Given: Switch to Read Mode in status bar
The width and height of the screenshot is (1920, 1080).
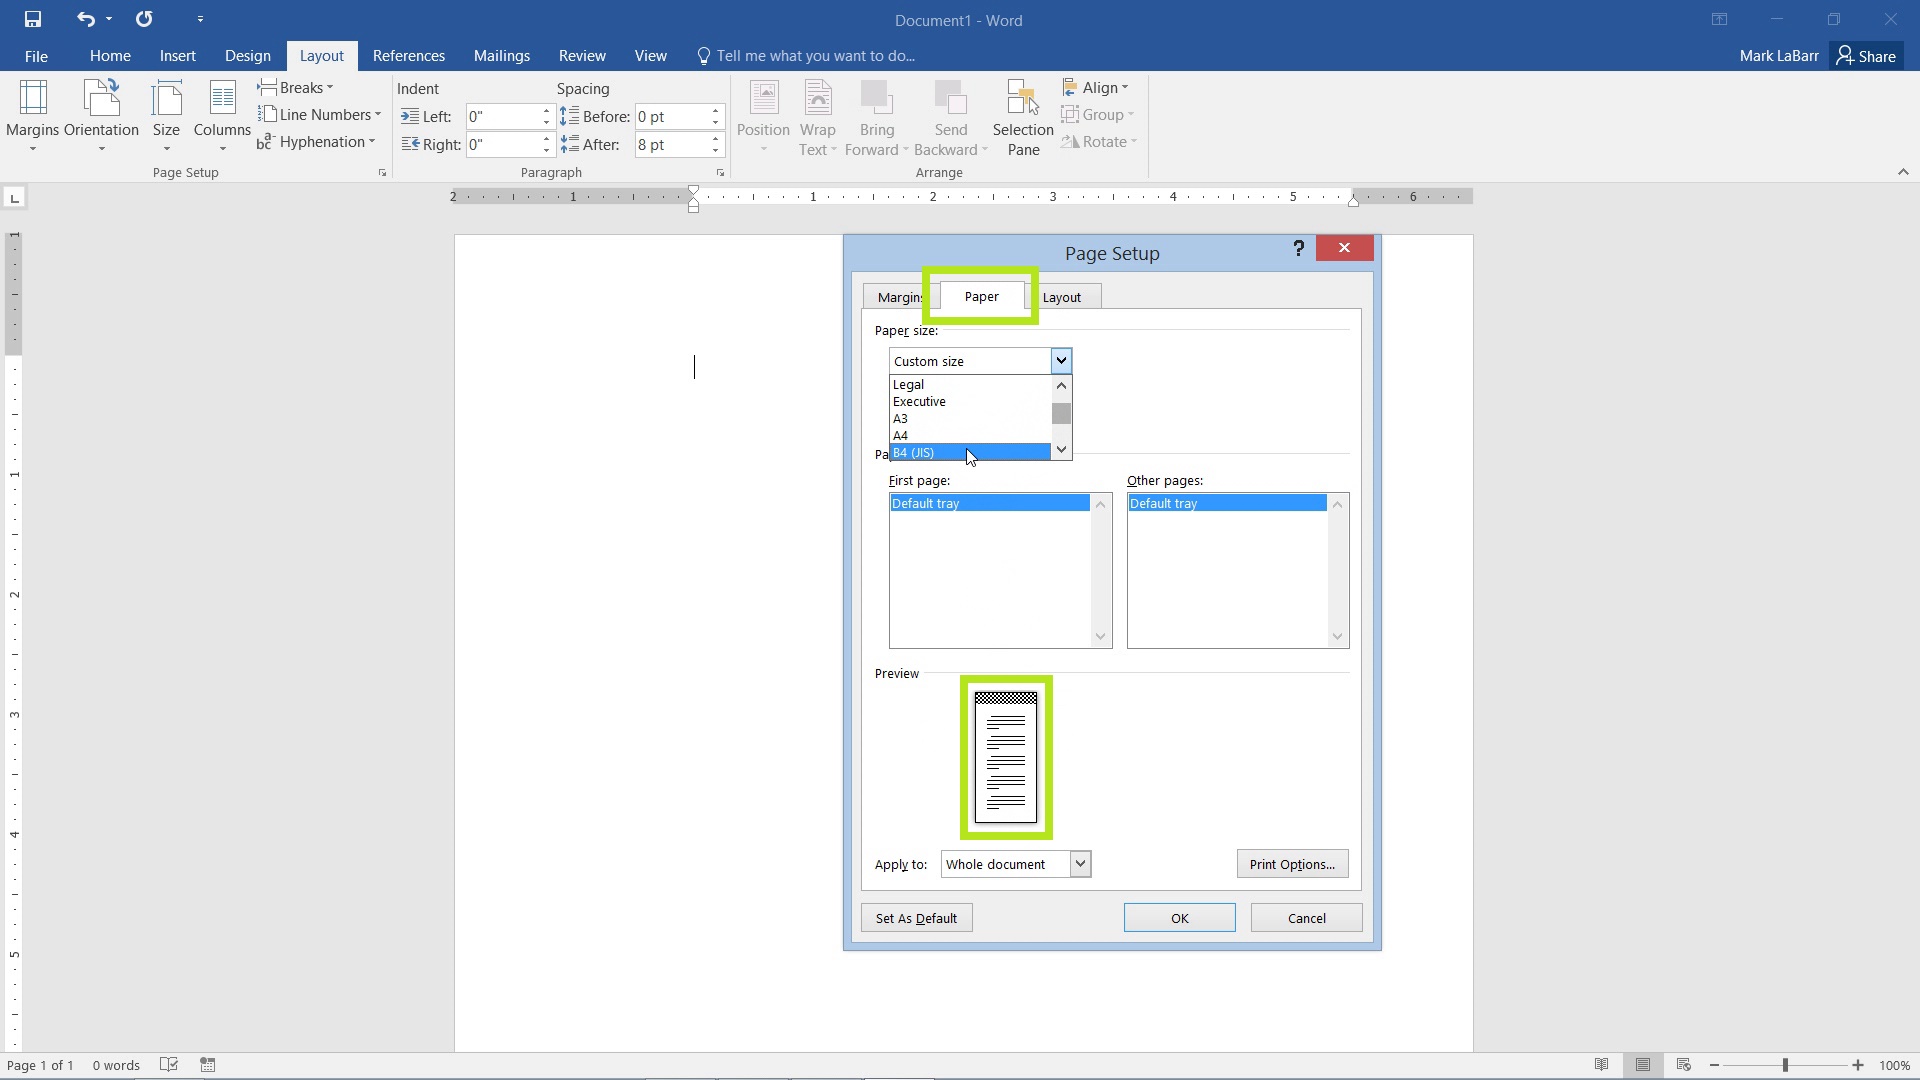Looking at the screenshot, I should (x=1602, y=1064).
